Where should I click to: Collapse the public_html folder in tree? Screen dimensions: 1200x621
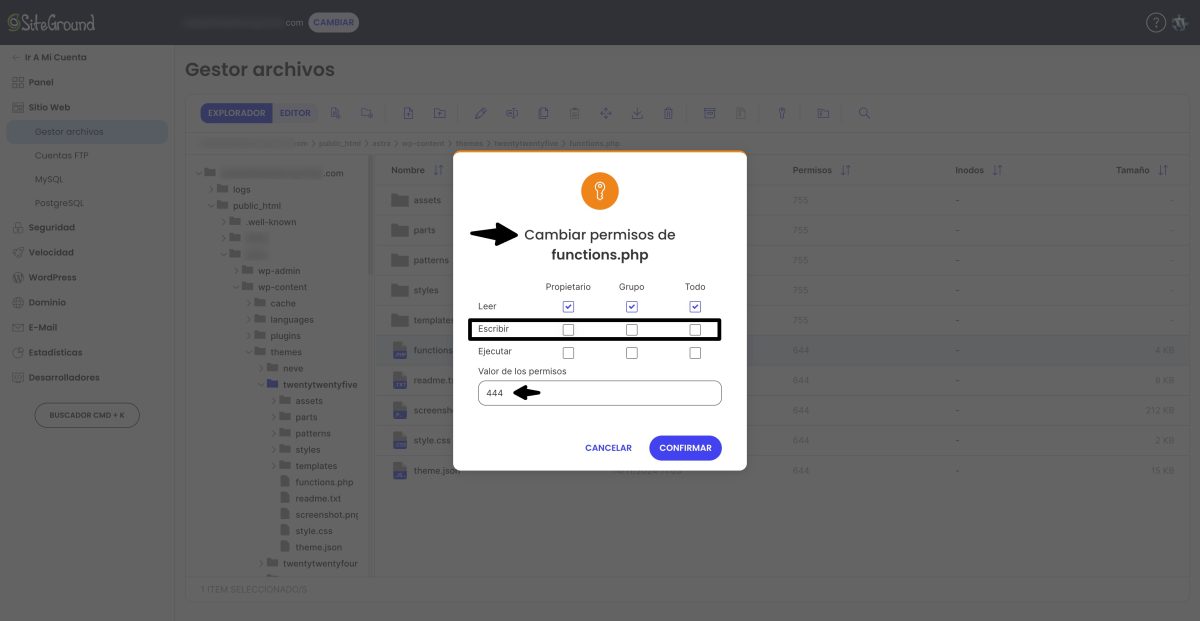point(211,205)
